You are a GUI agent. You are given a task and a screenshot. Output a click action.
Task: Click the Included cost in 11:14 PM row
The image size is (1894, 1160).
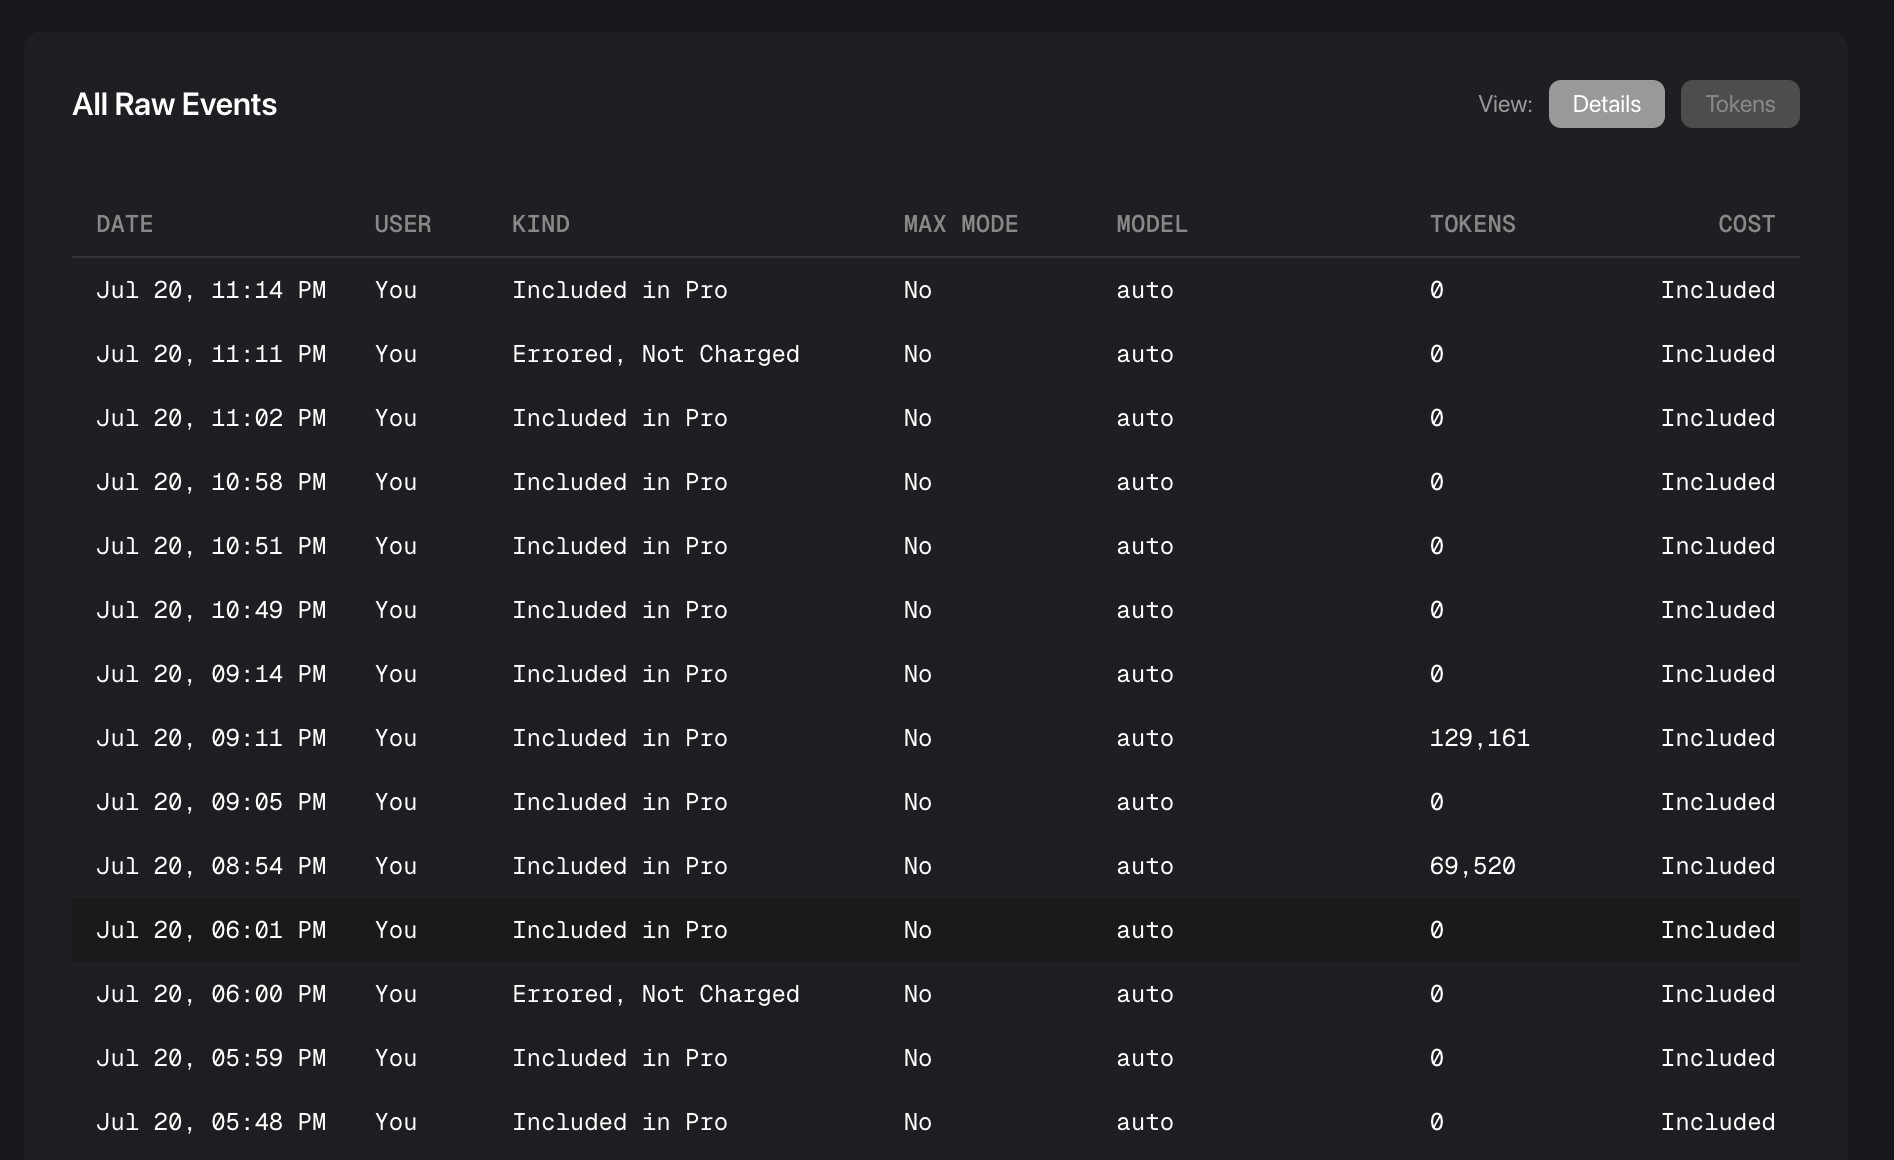[x=1718, y=290]
